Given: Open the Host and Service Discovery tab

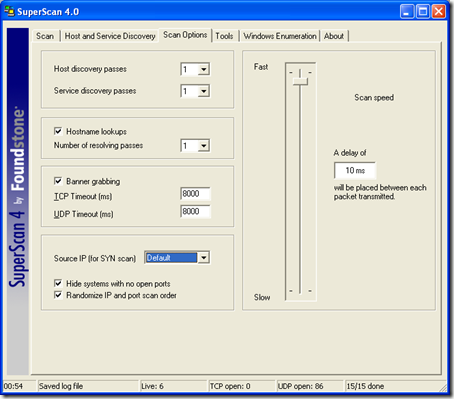Looking at the screenshot, I should coord(110,36).
